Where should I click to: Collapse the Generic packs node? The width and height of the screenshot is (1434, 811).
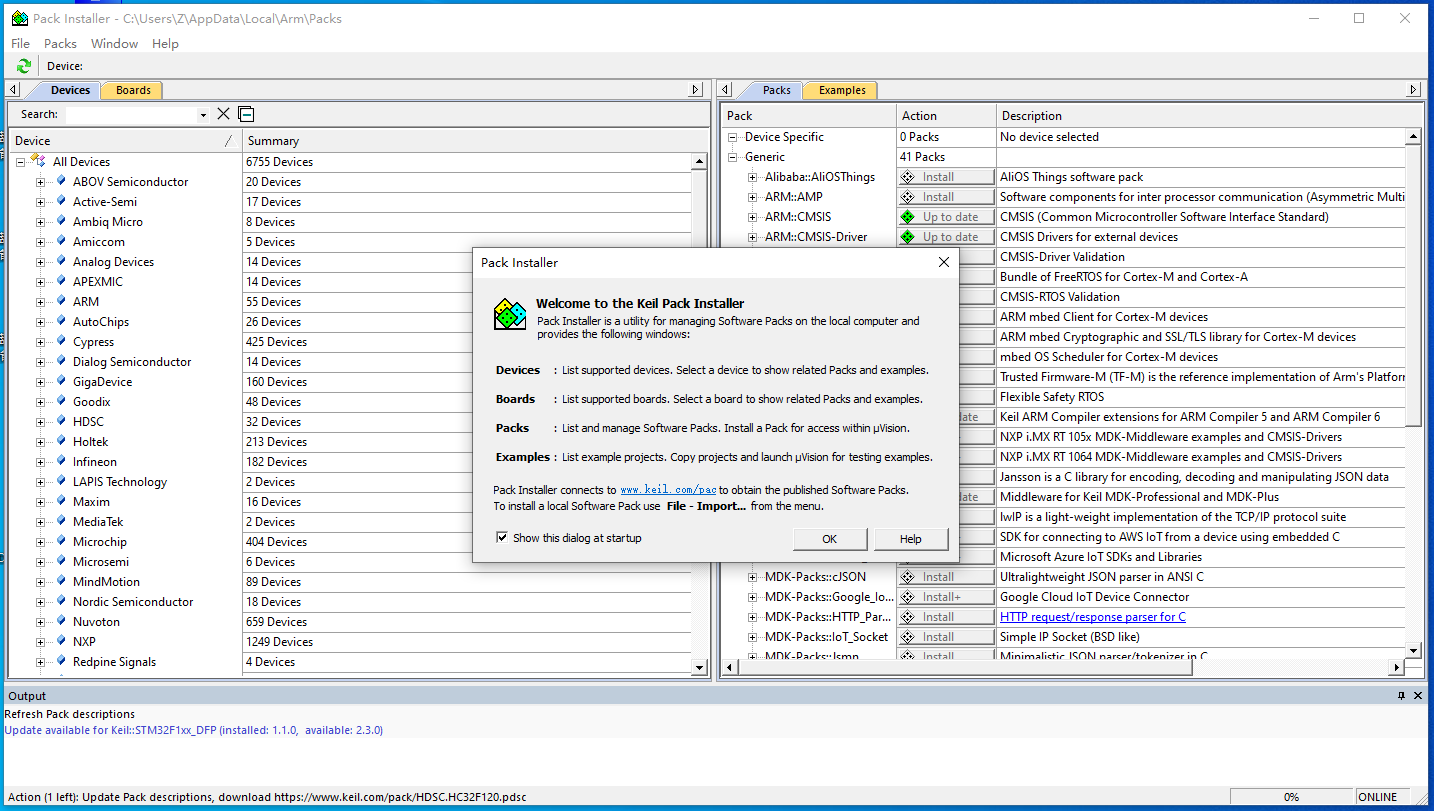(733, 157)
